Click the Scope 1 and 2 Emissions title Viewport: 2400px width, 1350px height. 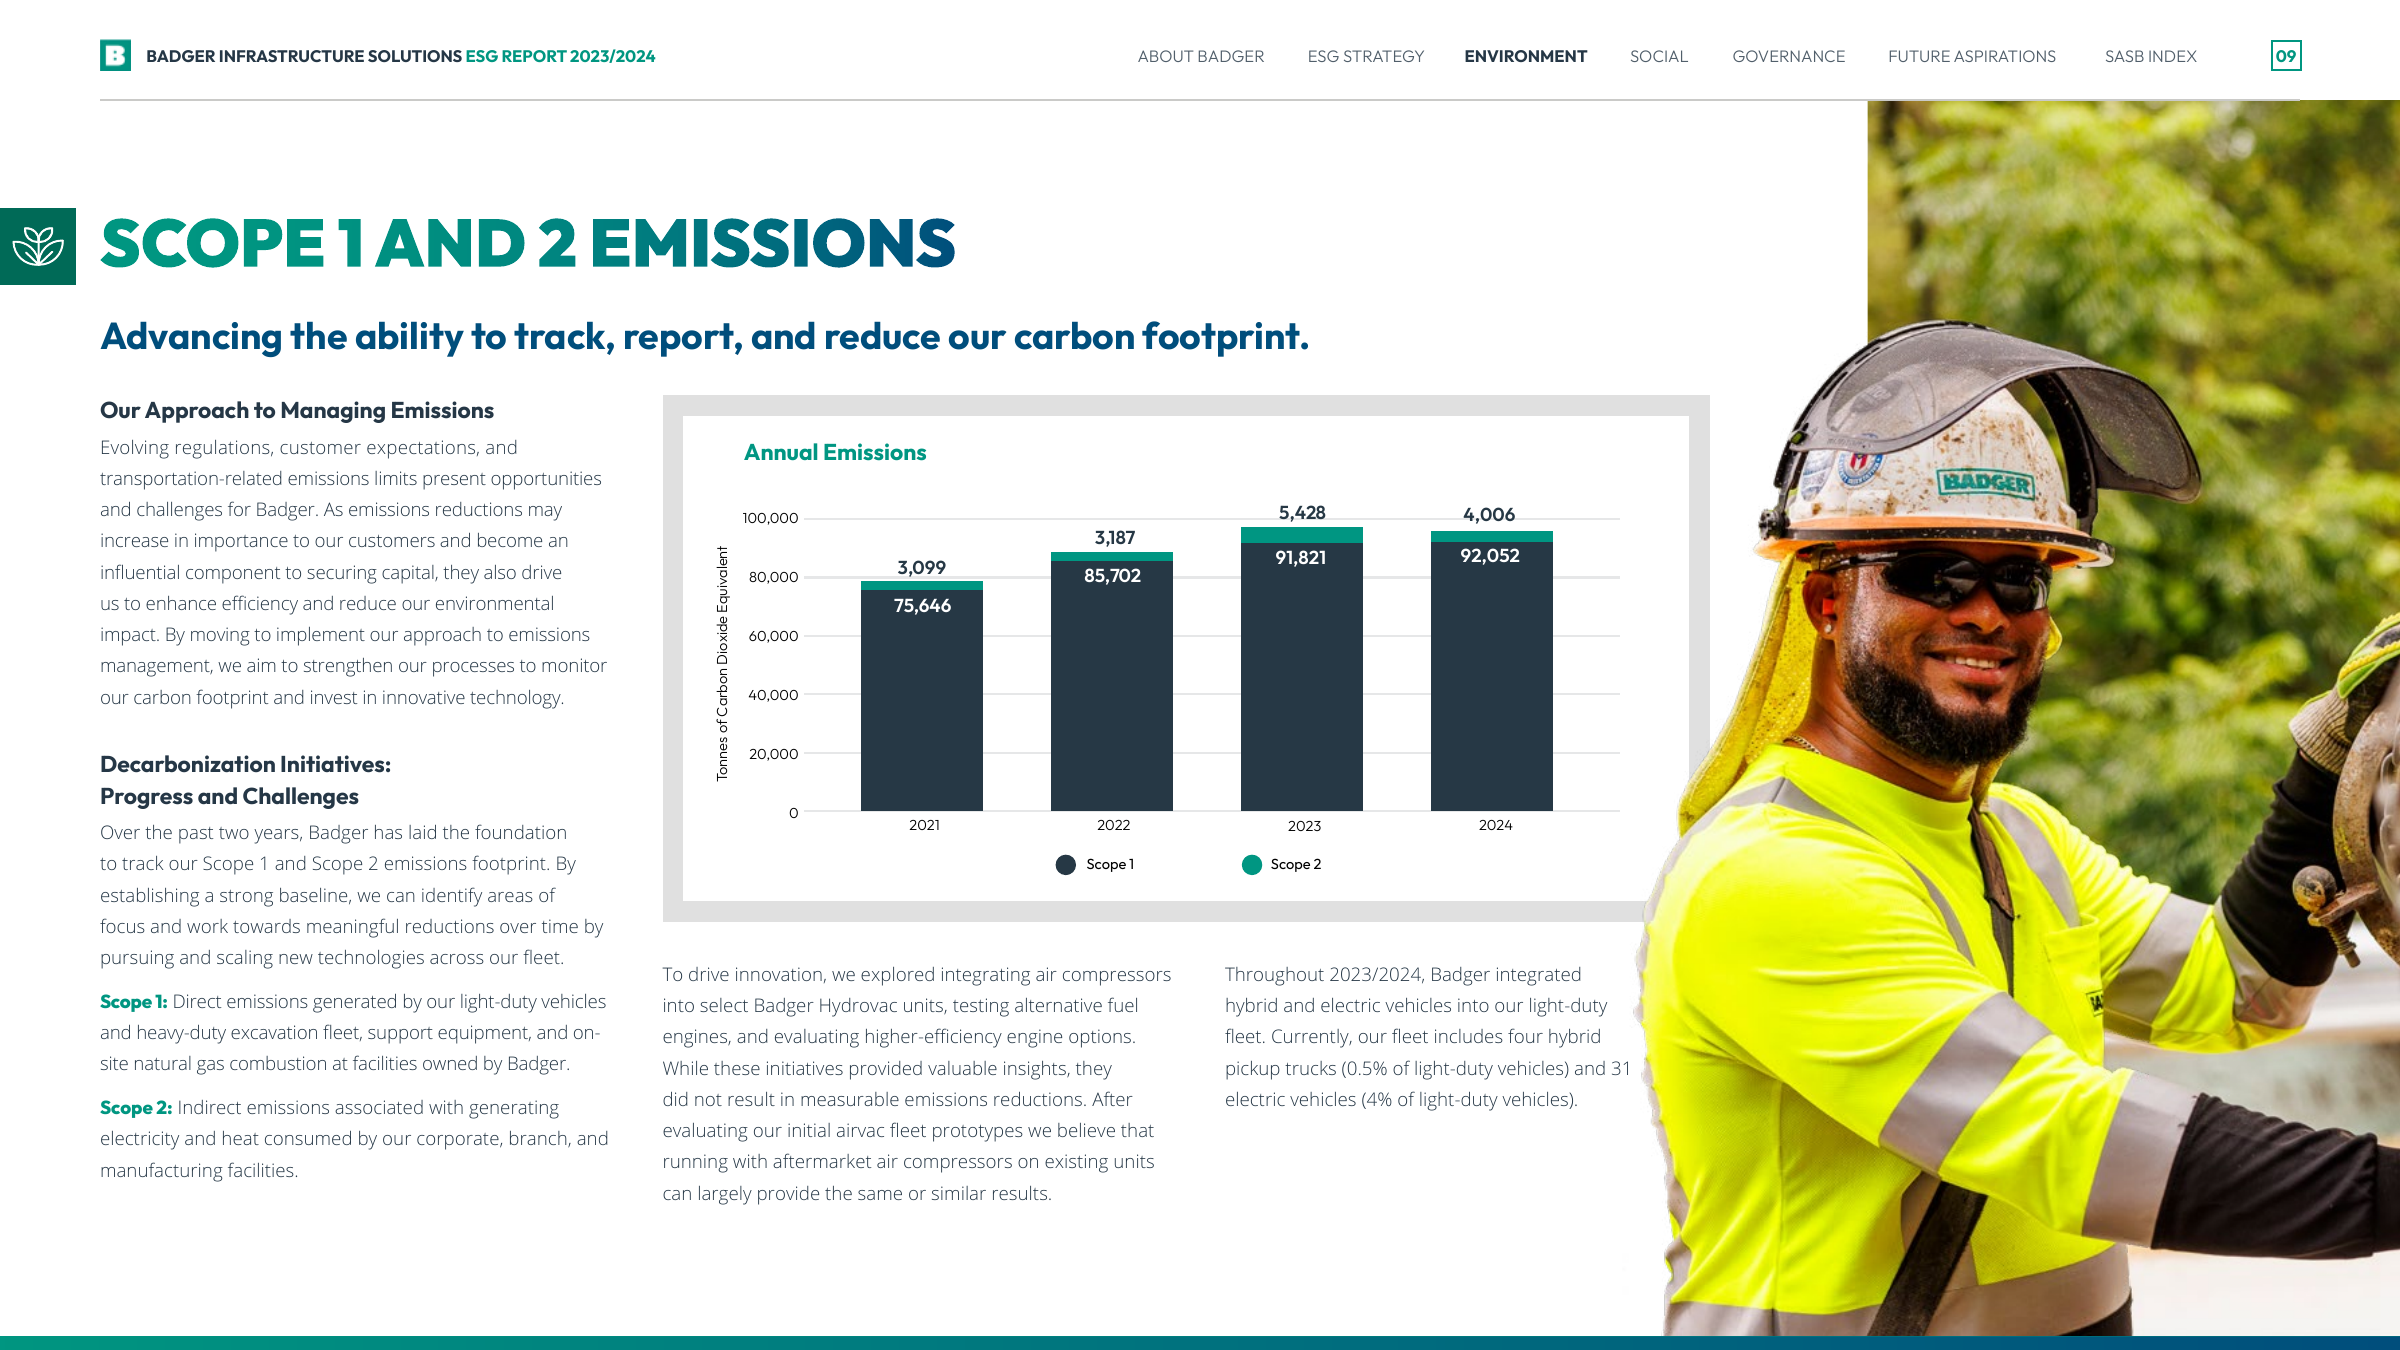[x=528, y=243]
